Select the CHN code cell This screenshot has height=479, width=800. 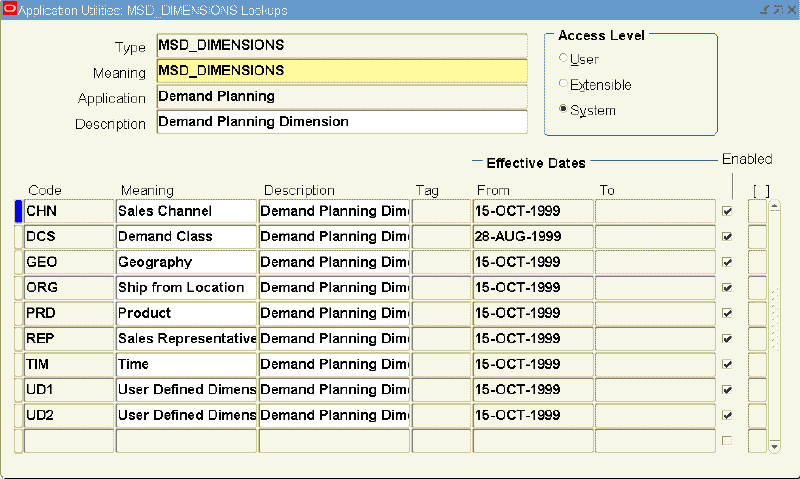[x=69, y=211]
